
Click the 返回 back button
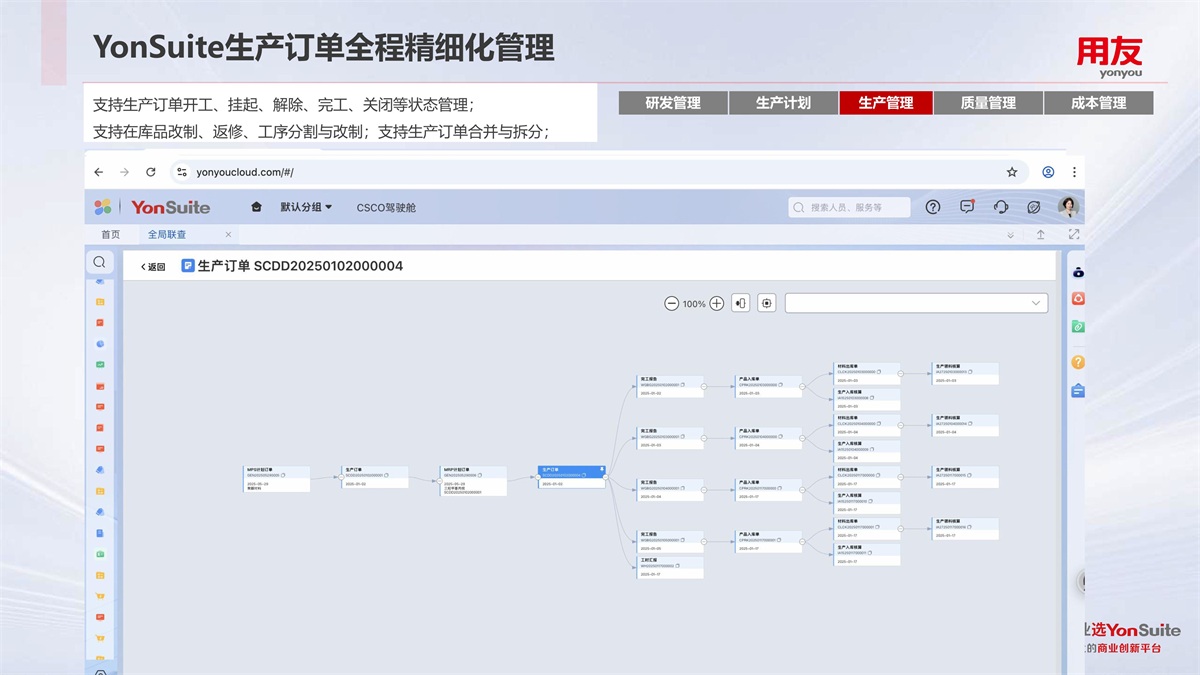(x=153, y=267)
